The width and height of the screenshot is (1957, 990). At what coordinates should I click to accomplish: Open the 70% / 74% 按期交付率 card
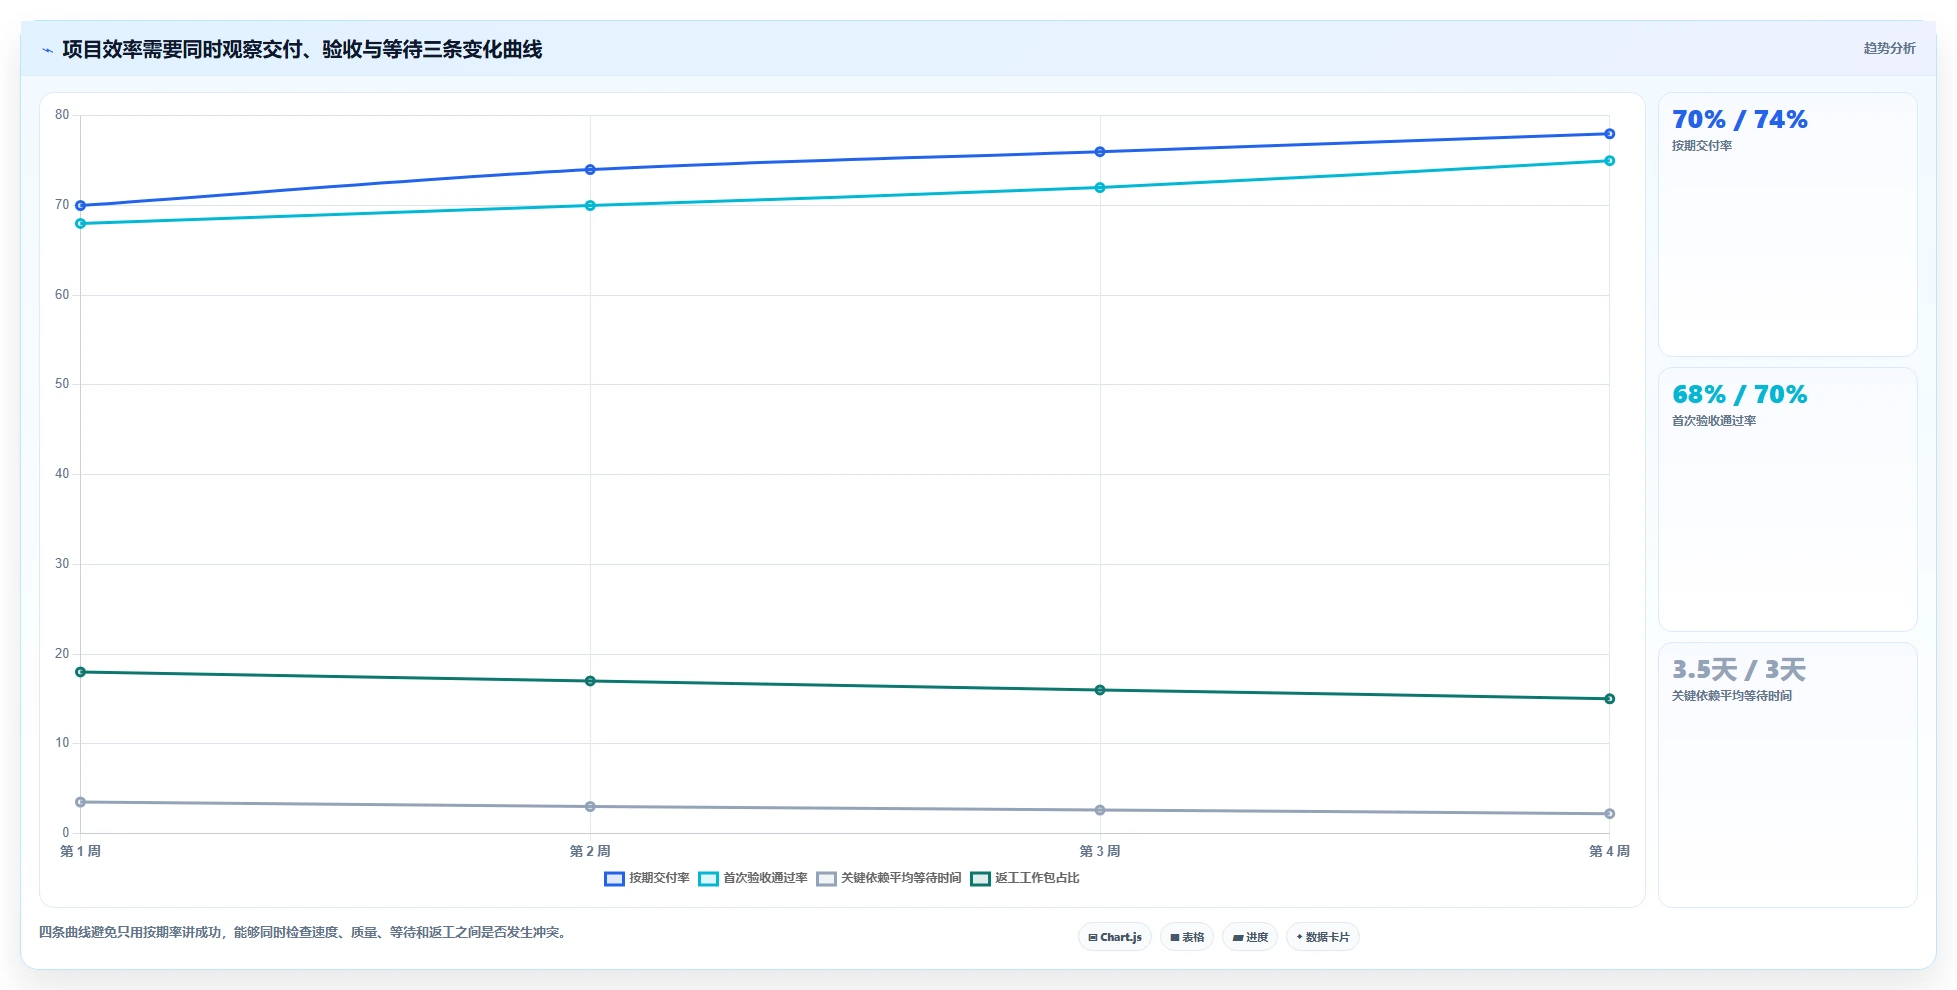click(x=1788, y=225)
